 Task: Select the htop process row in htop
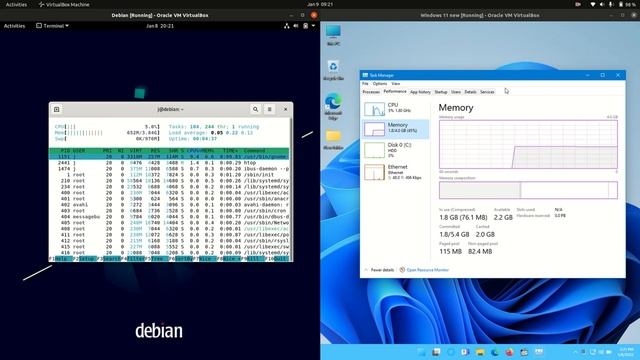click(169, 162)
